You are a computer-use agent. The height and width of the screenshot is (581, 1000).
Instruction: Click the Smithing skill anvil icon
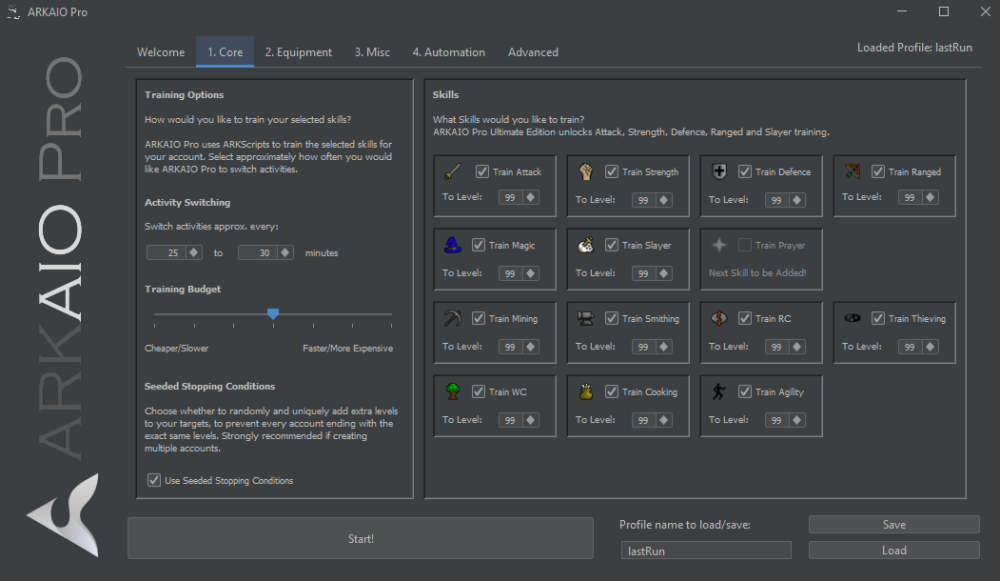click(x=585, y=318)
